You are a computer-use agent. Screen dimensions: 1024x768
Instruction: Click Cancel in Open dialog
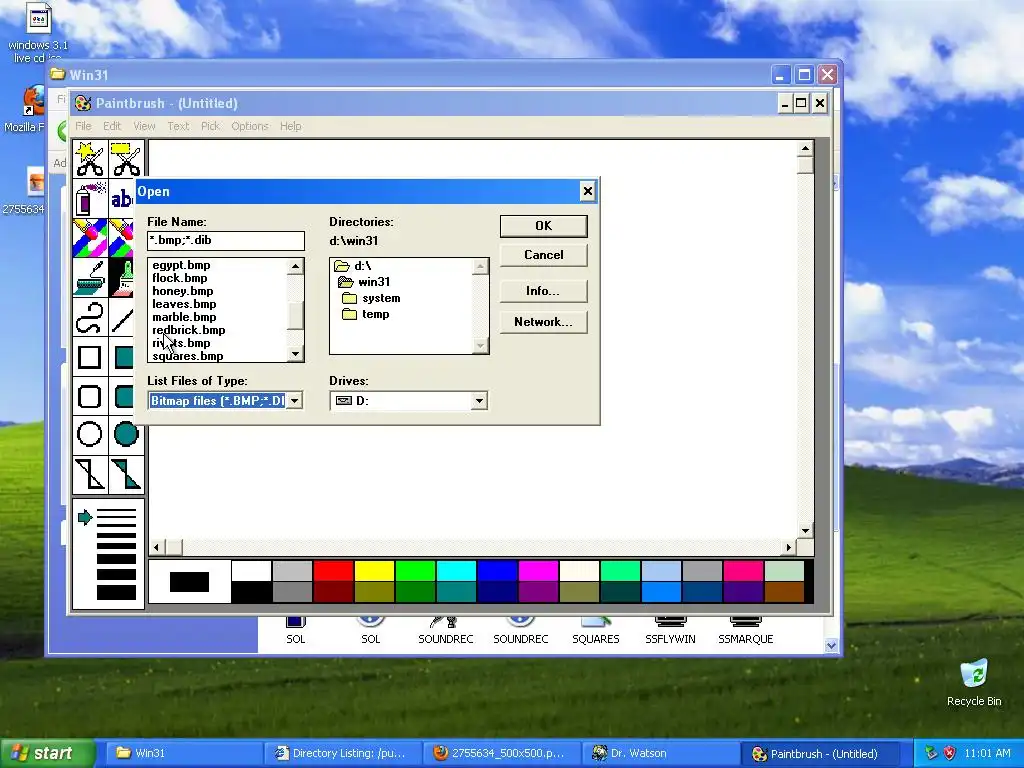(x=543, y=255)
